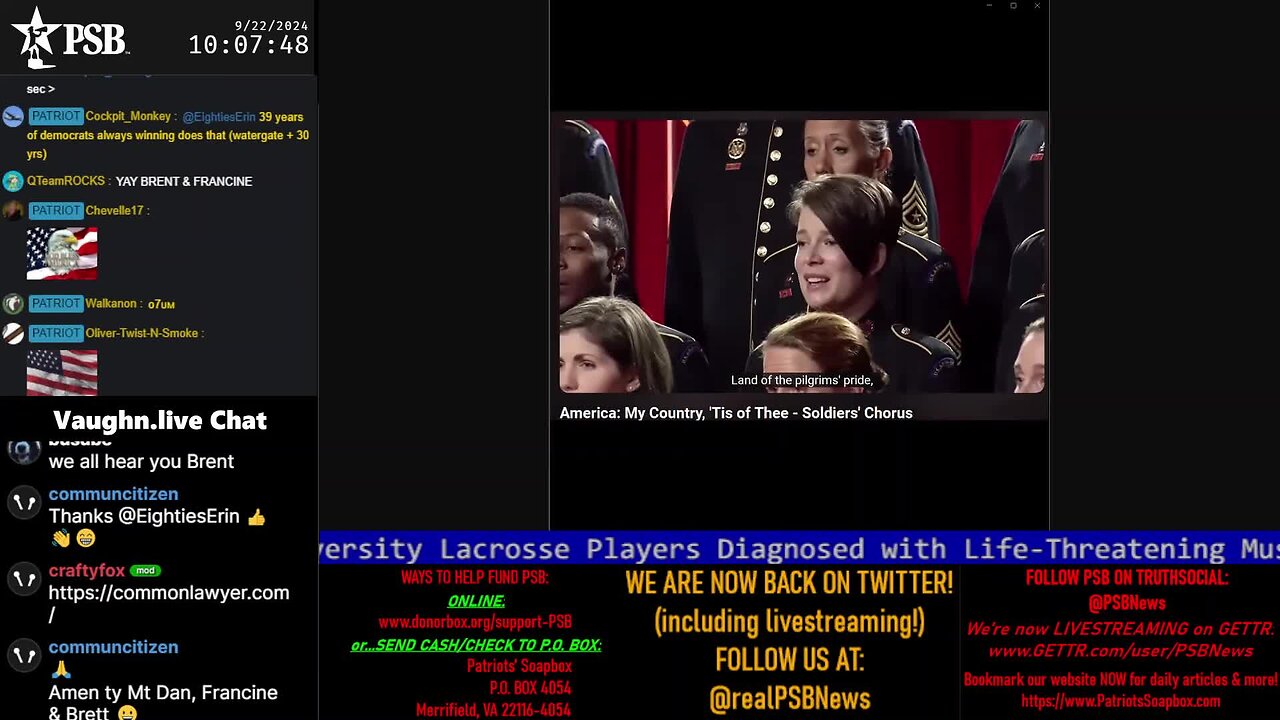
Task: Click the @PSBNews TruthSocial handle
Action: [x=1127, y=603]
